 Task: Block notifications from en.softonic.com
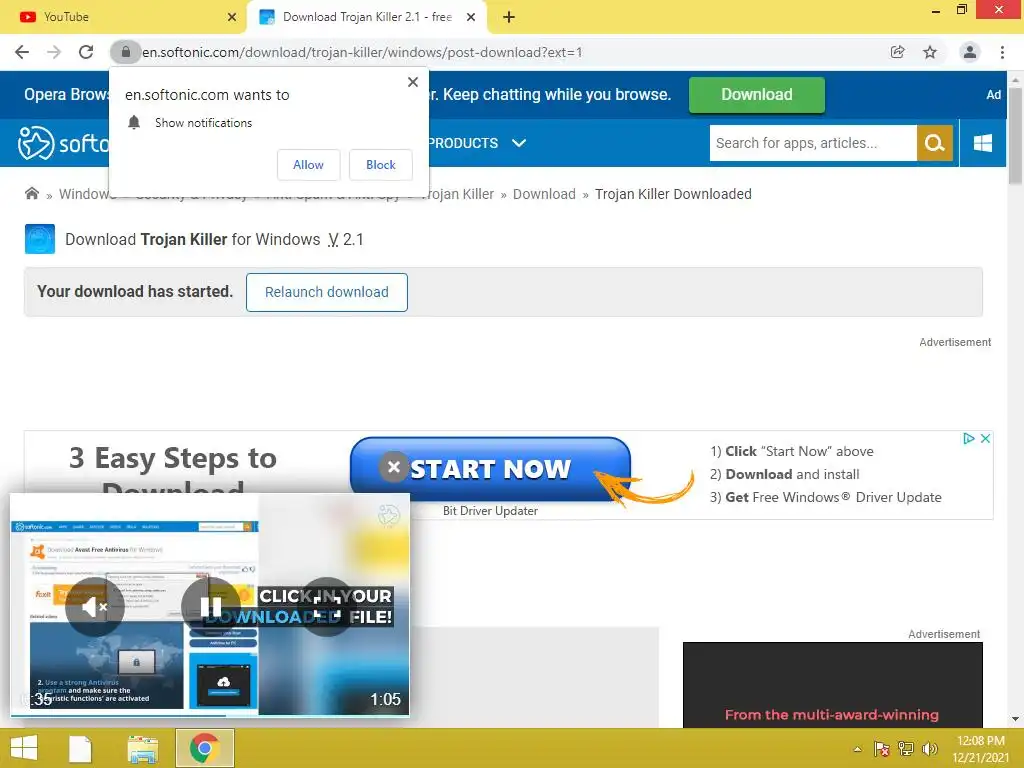381,165
